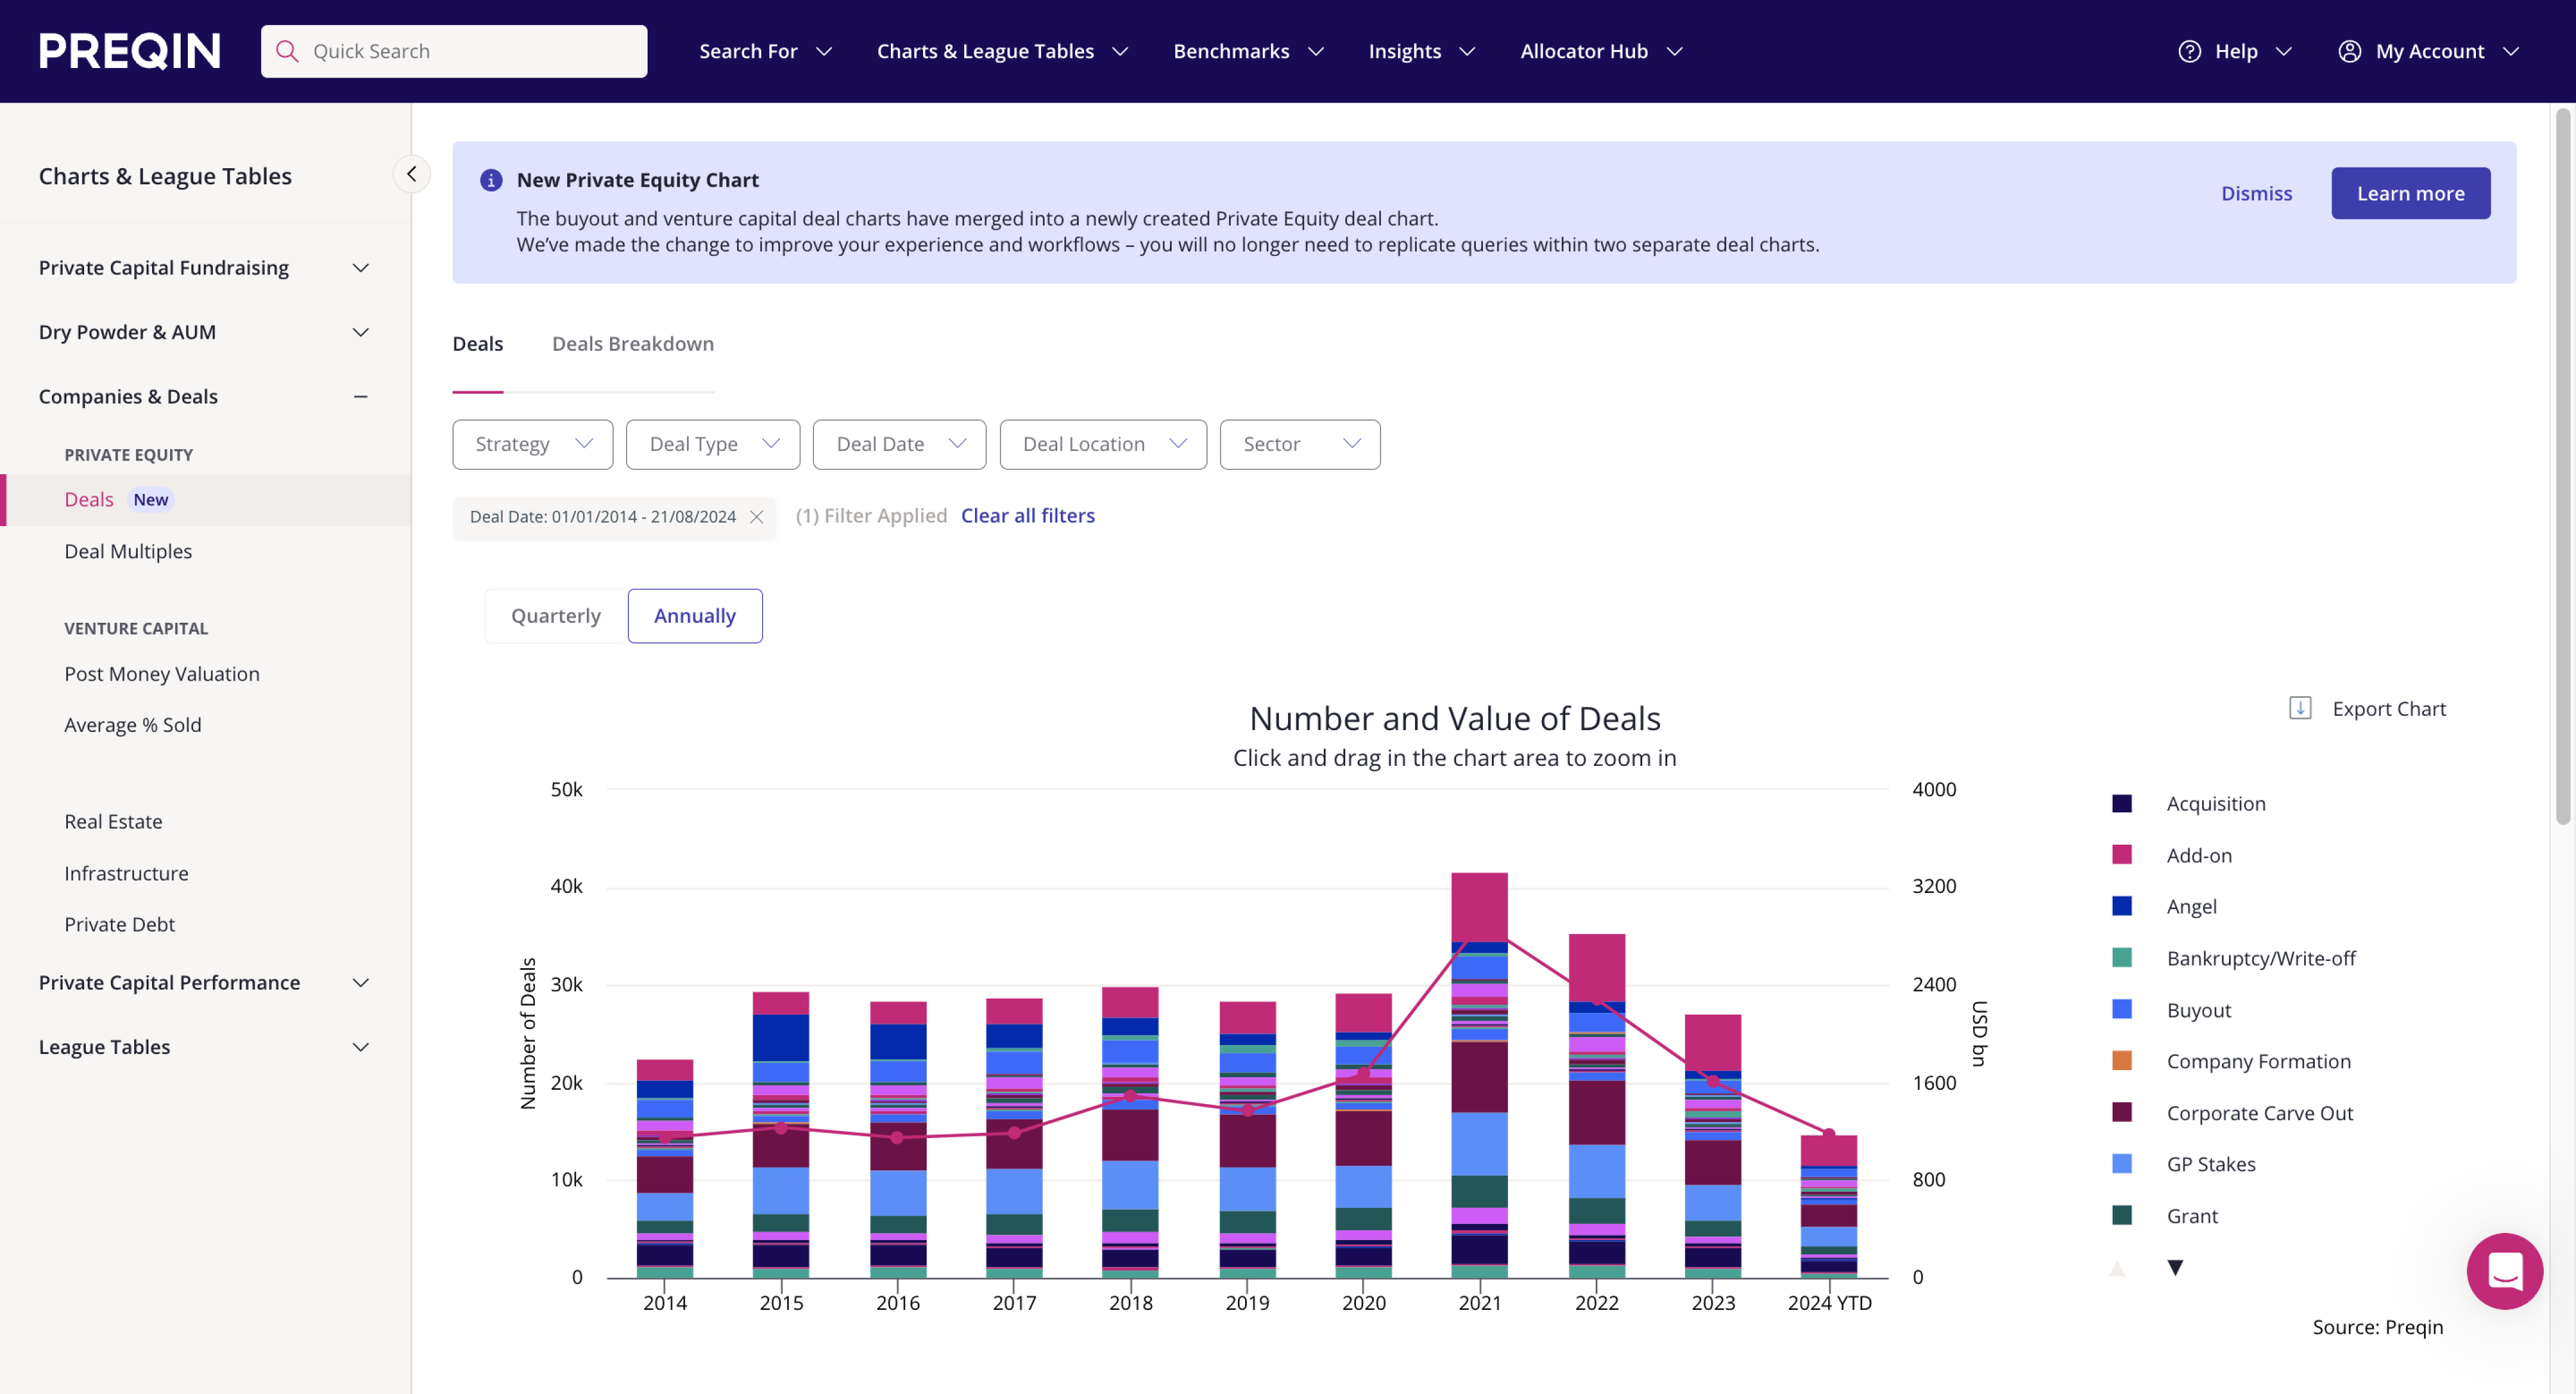Remove the Deal Date filter chip
This screenshot has height=1394, width=2576.
coord(757,516)
